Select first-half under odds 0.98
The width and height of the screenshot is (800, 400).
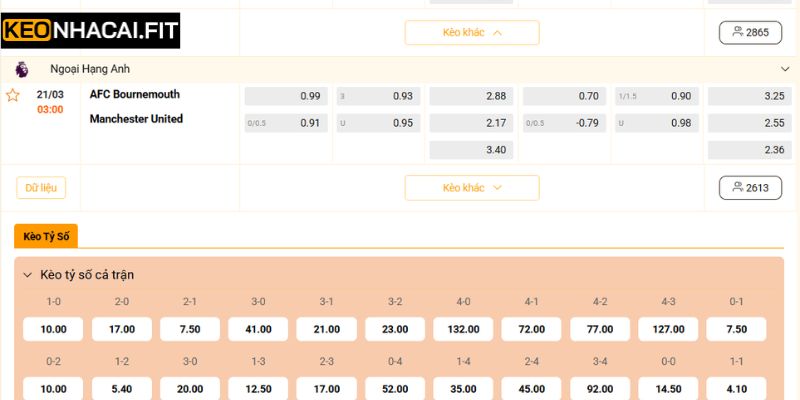(x=657, y=123)
